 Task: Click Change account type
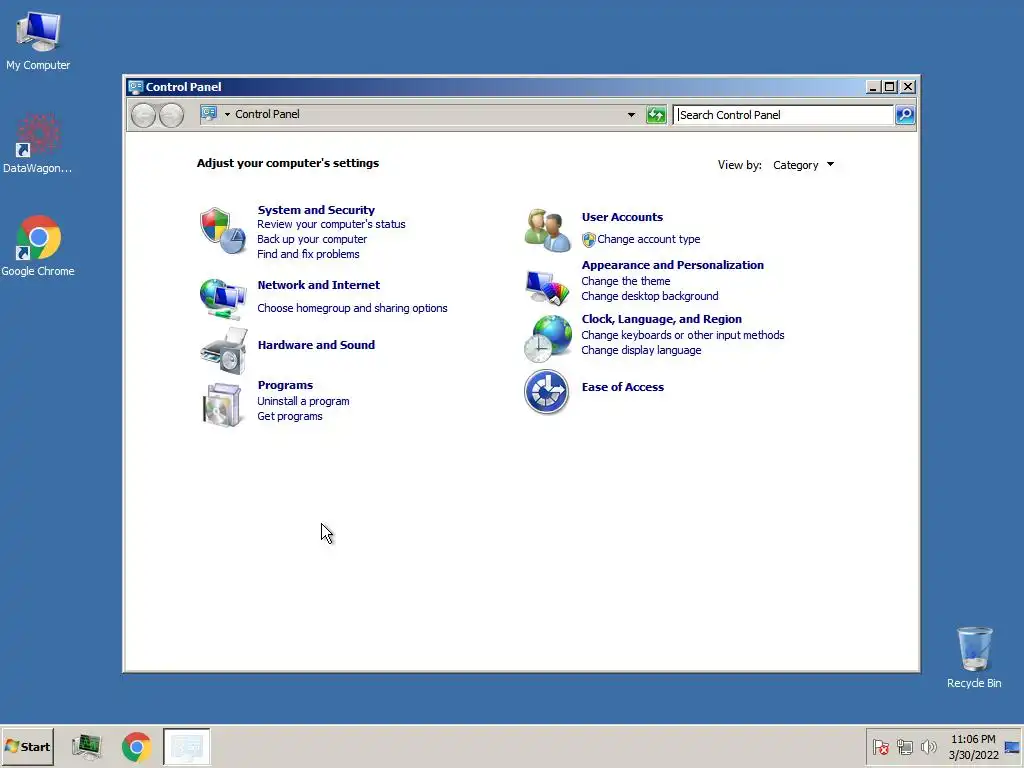[x=648, y=239]
